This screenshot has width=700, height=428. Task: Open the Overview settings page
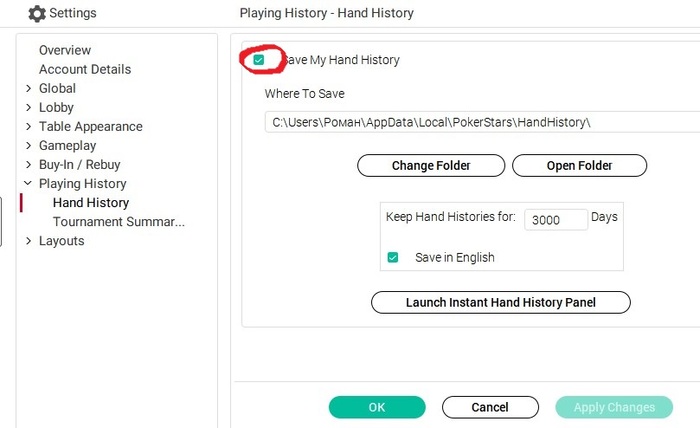(x=65, y=50)
